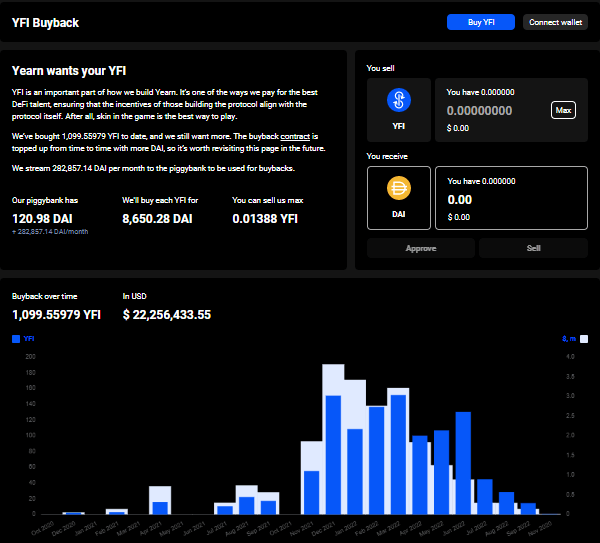Screen dimensions: 600x543
Task: Click the Sell button
Action: pyautogui.click(x=532, y=247)
